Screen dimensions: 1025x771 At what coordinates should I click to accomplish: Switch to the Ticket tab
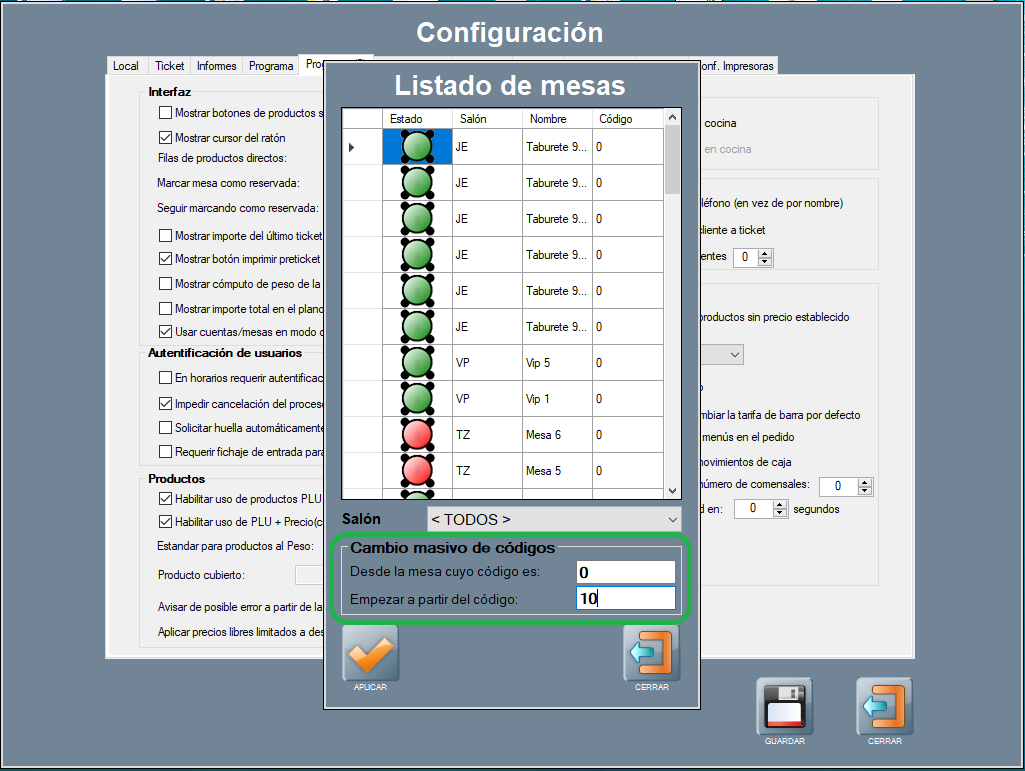[x=169, y=66]
